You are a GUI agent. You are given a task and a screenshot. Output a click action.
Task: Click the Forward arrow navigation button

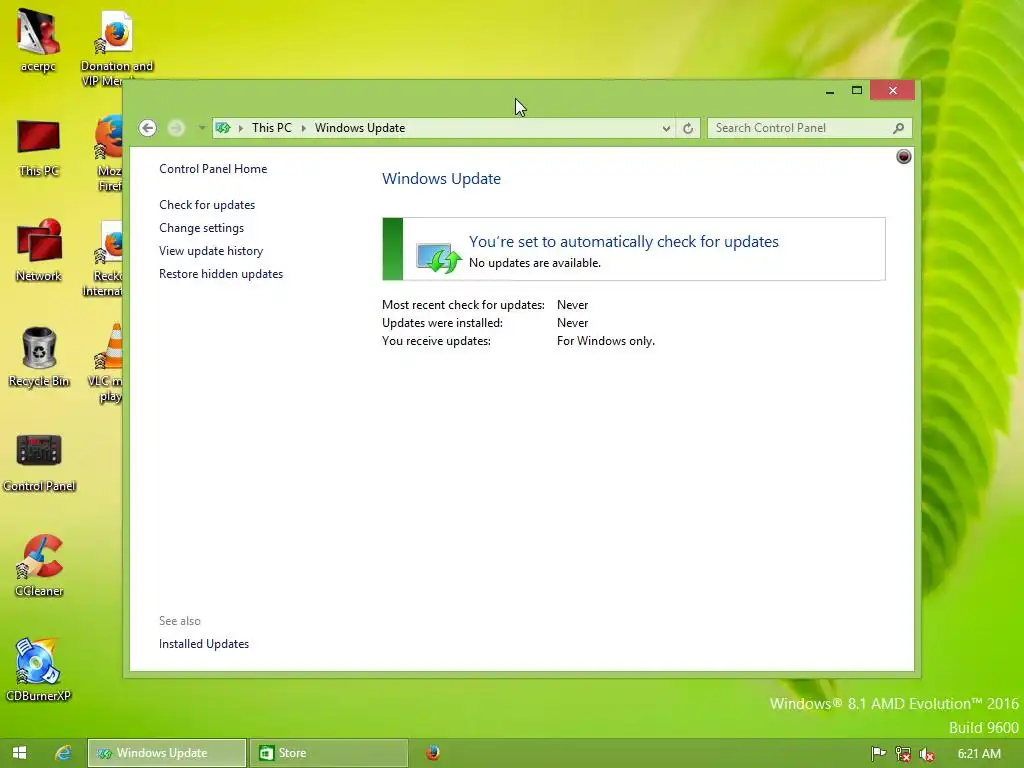pyautogui.click(x=176, y=128)
